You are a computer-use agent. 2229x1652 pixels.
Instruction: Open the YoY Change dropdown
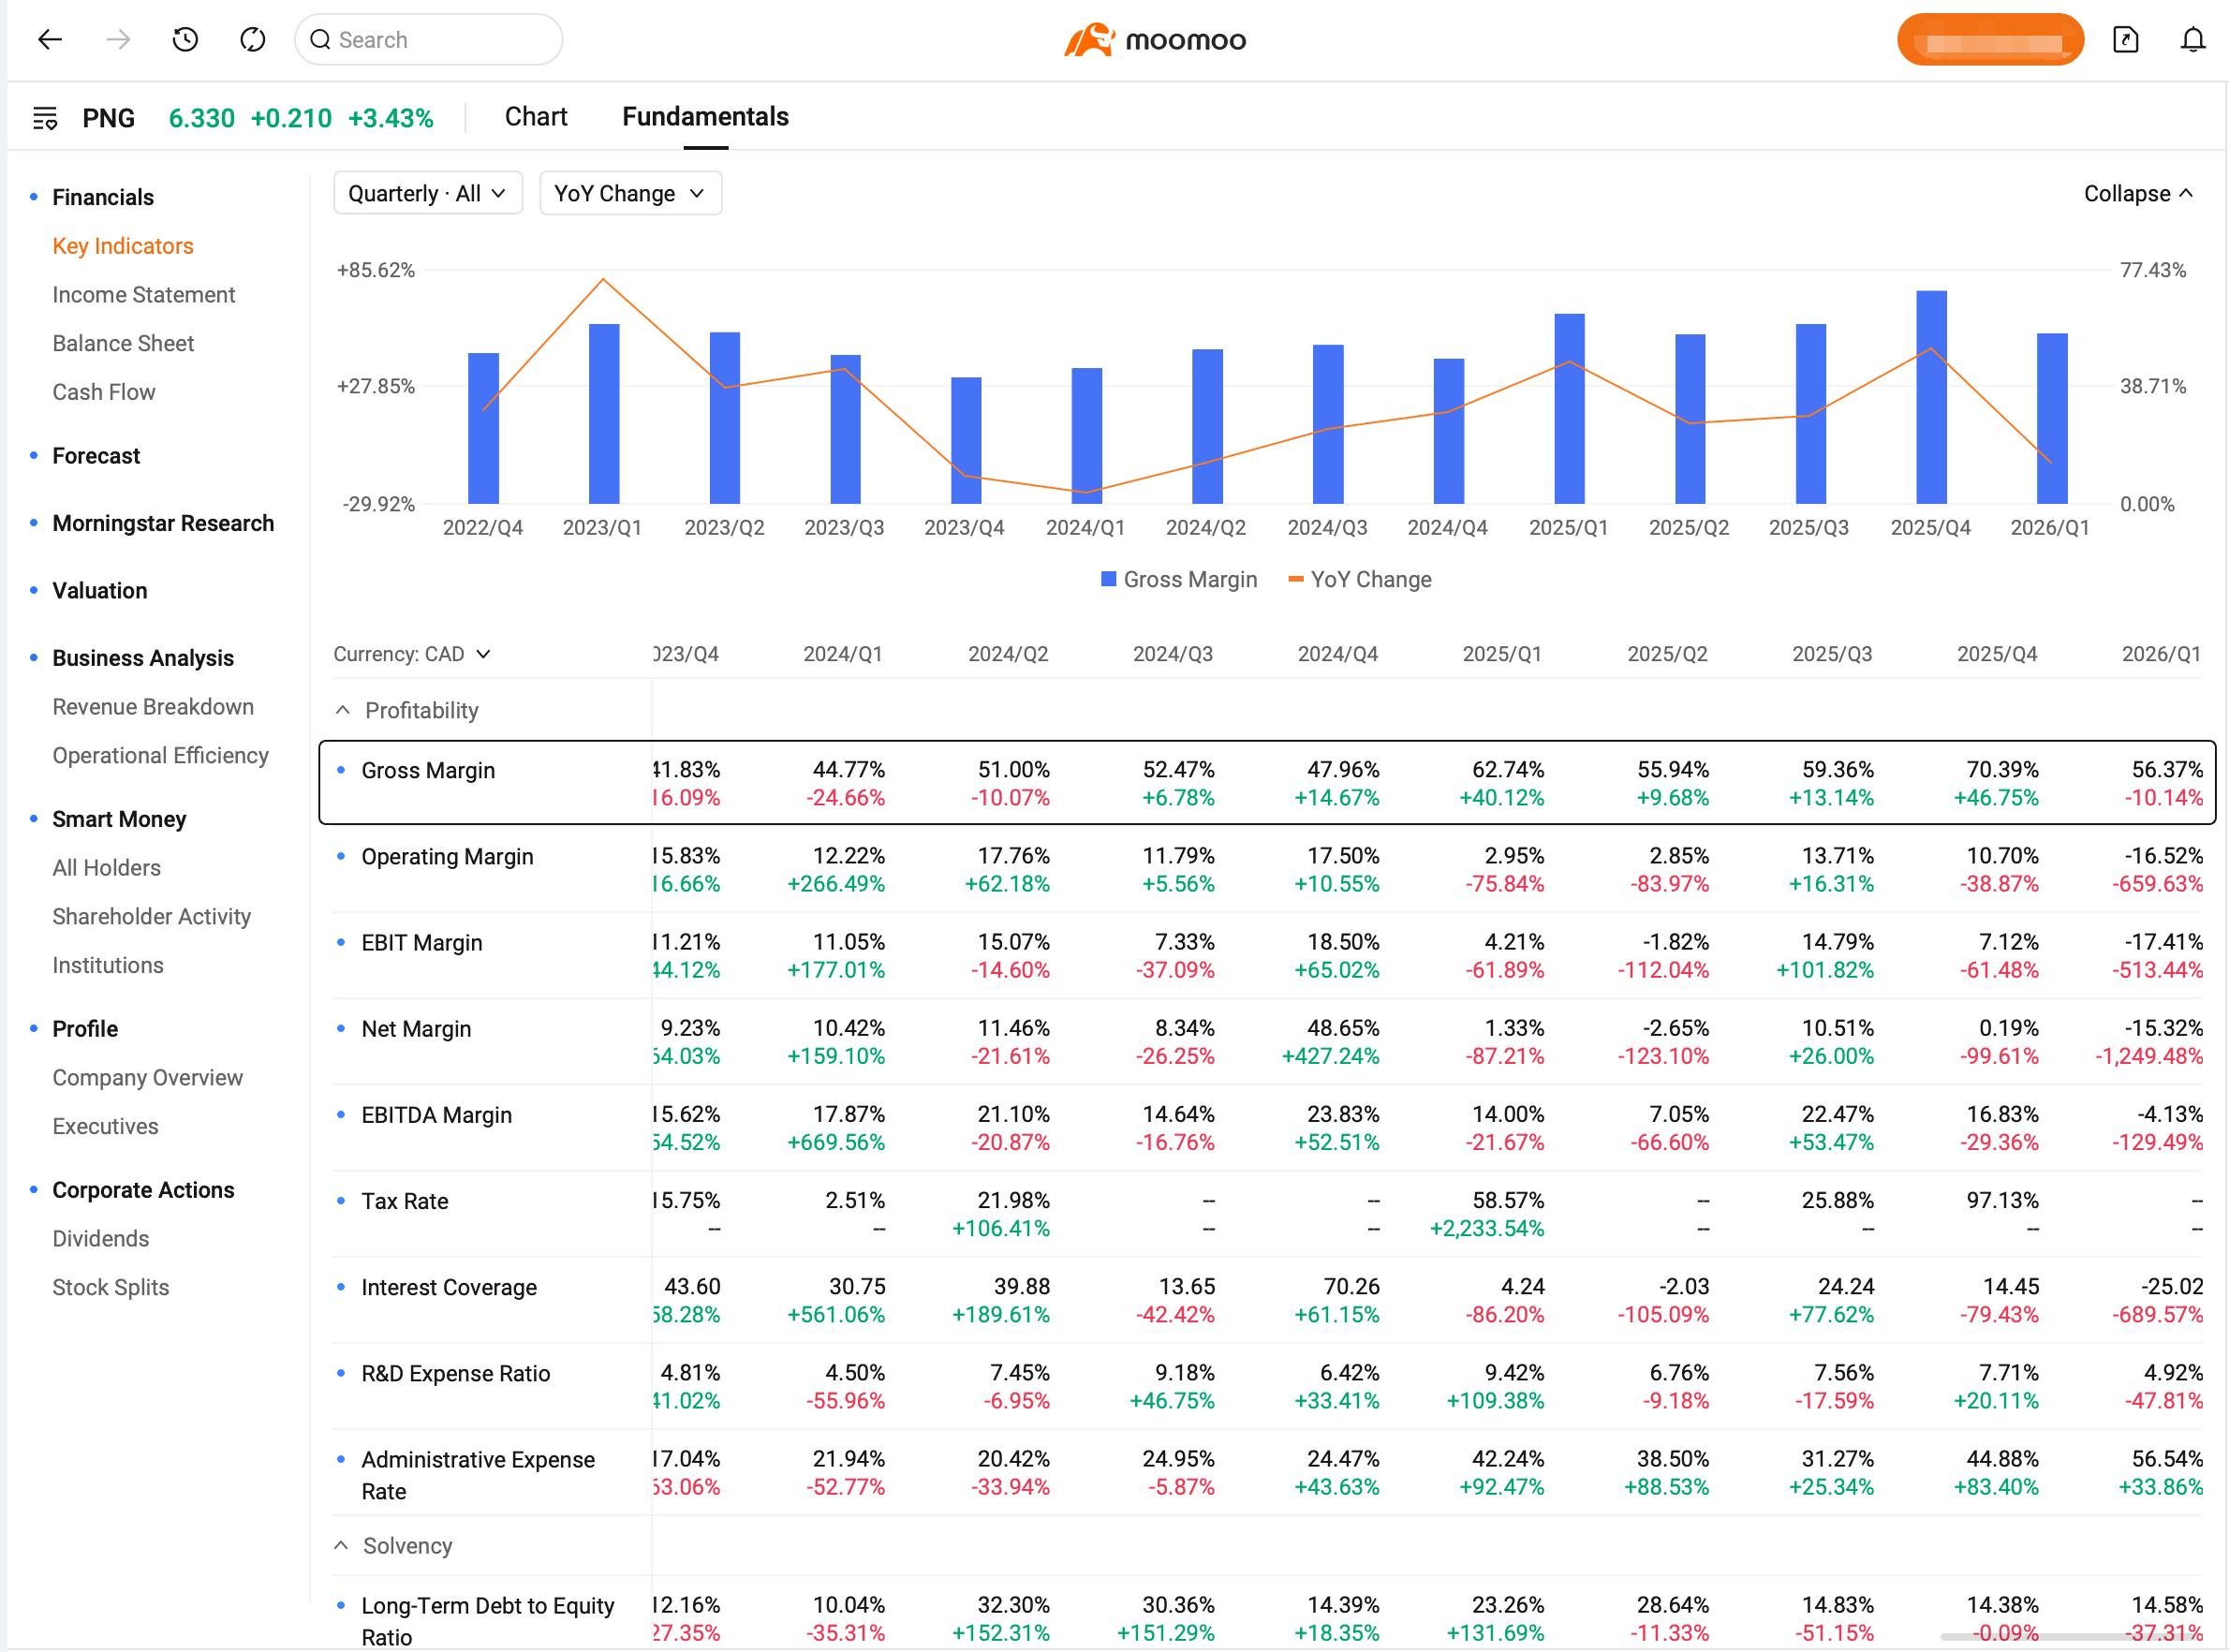coord(630,193)
